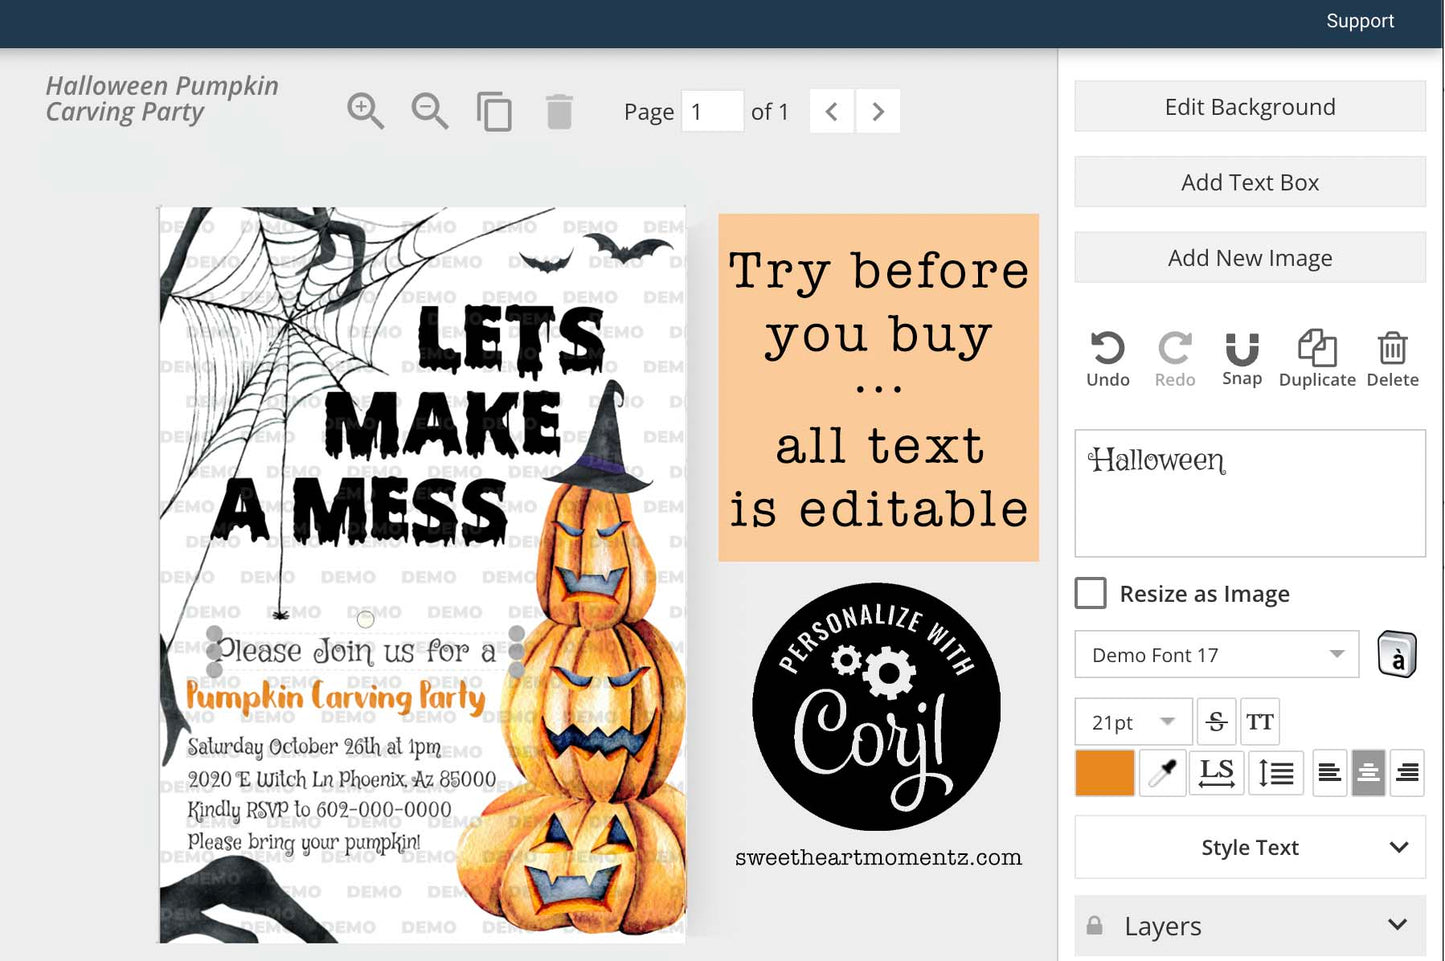Click the copy page icon
1445x961 pixels.
click(x=494, y=111)
